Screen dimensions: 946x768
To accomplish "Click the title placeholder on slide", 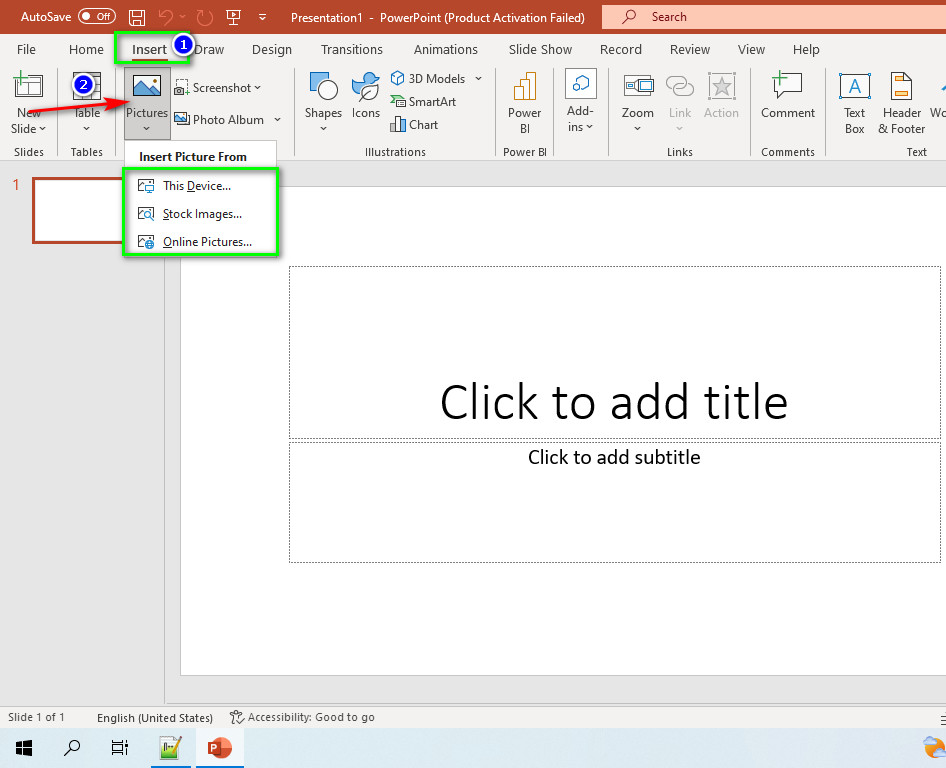I will pos(614,353).
